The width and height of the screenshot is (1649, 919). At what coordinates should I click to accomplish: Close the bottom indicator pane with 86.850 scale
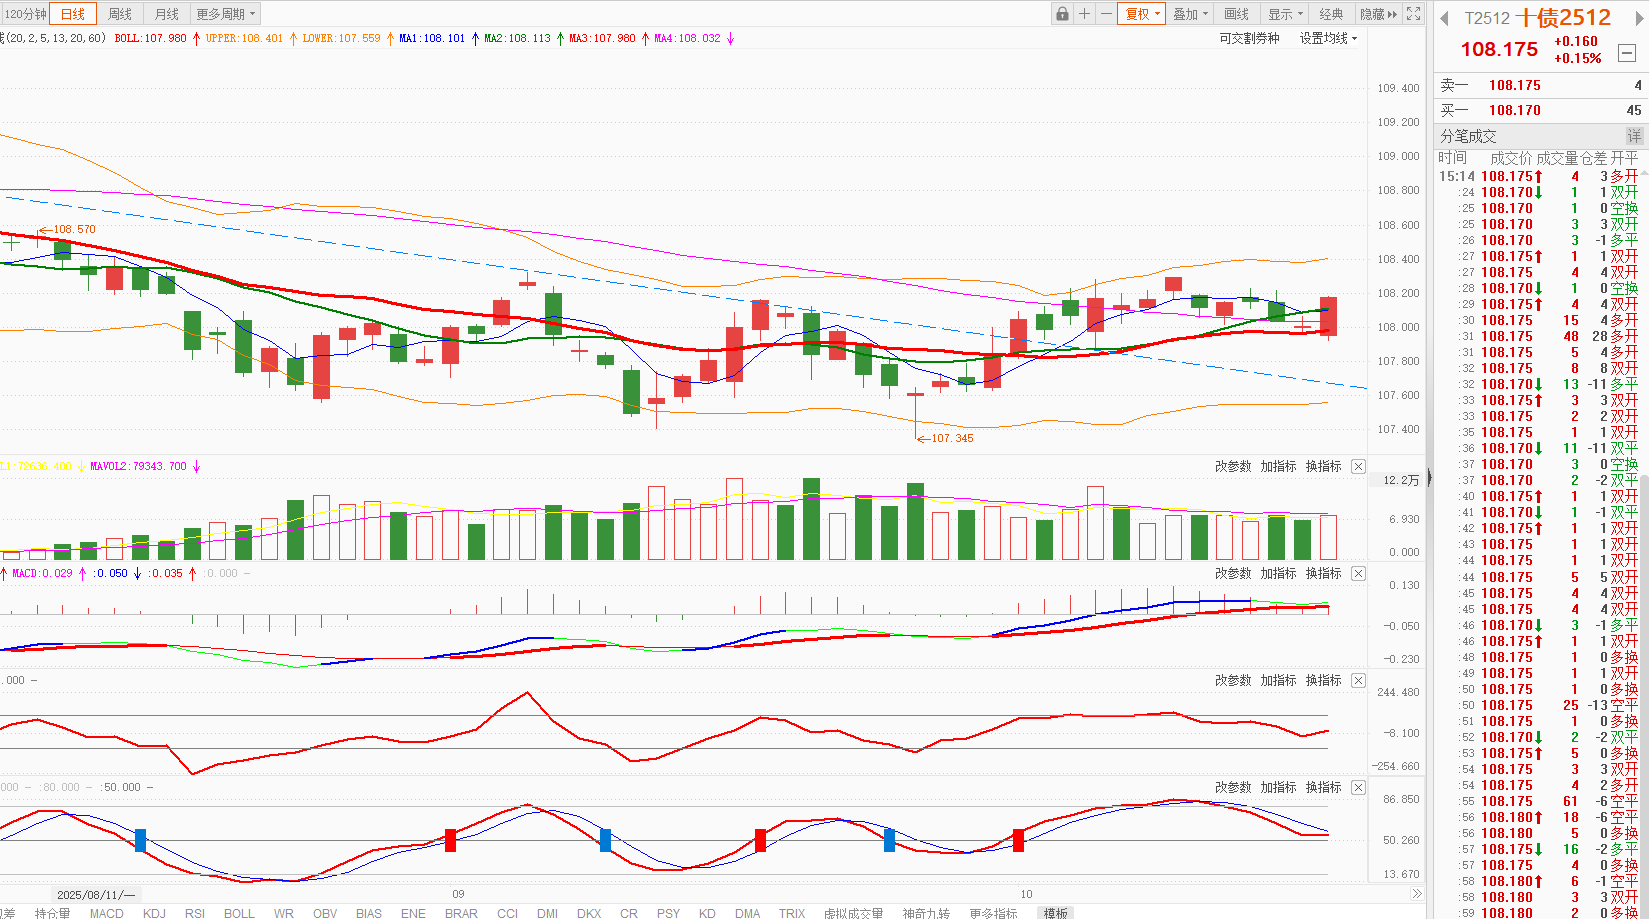tap(1358, 788)
